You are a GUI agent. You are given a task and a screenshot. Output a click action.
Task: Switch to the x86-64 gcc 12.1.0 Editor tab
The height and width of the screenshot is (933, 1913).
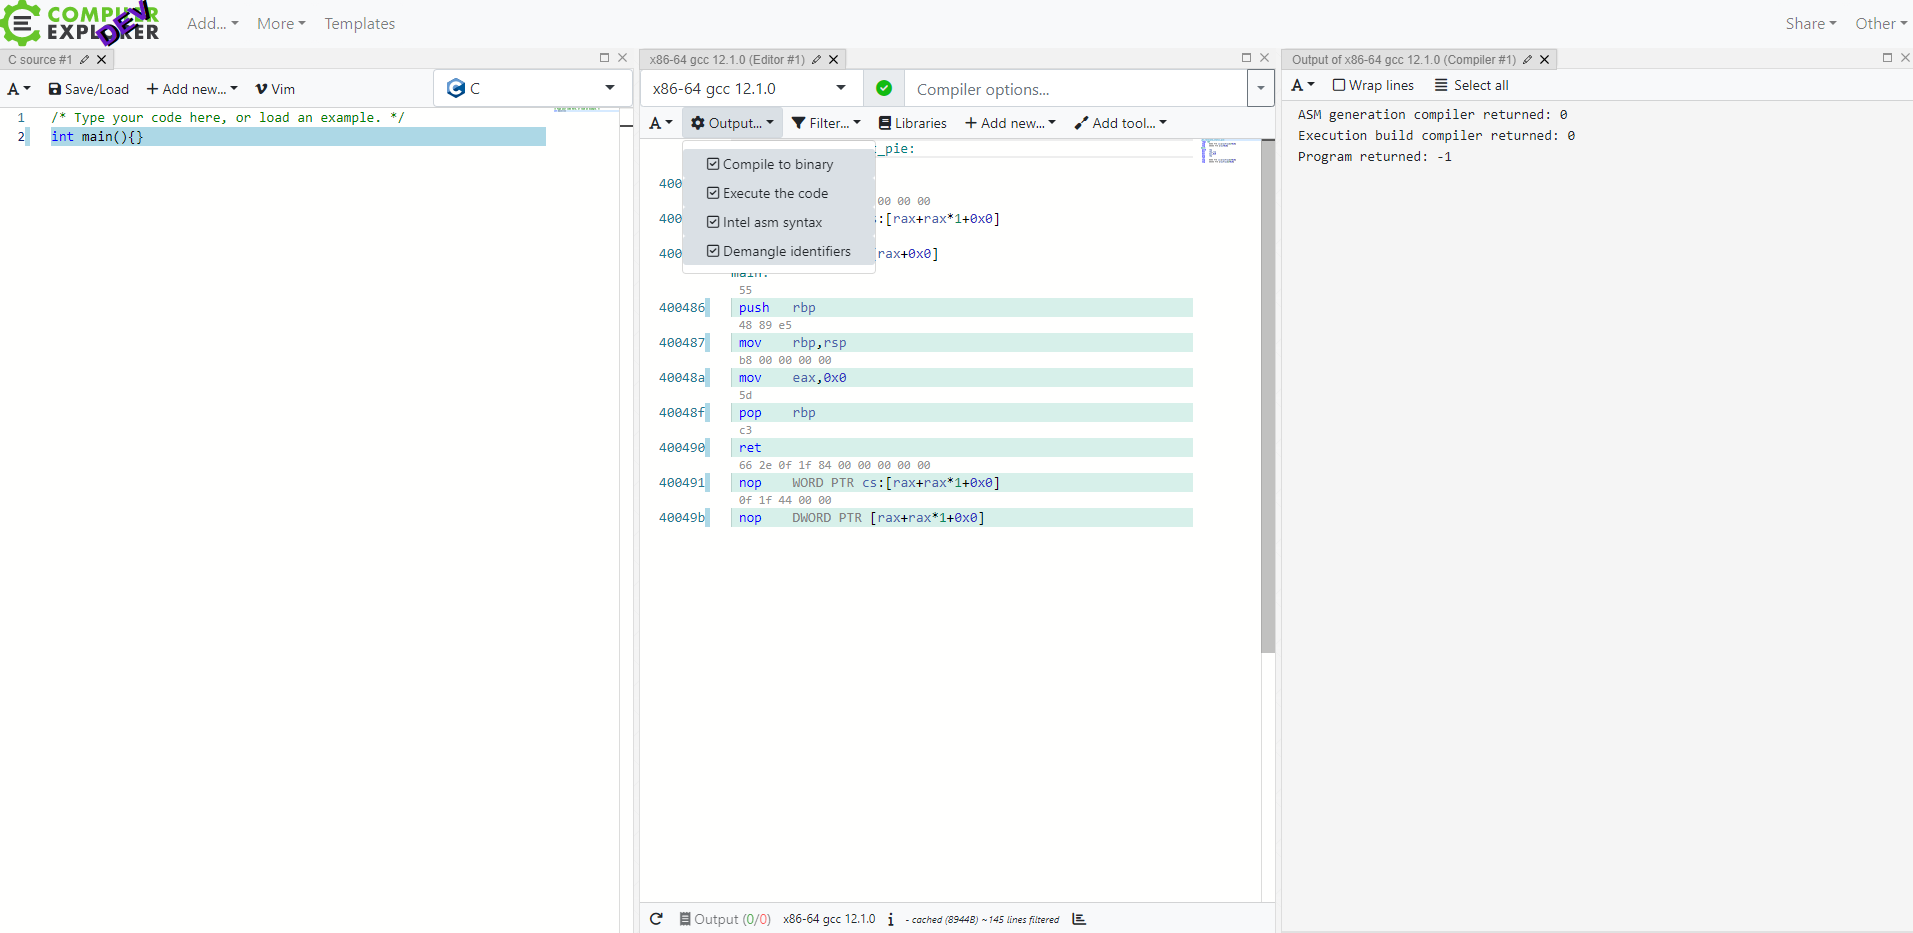[725, 59]
